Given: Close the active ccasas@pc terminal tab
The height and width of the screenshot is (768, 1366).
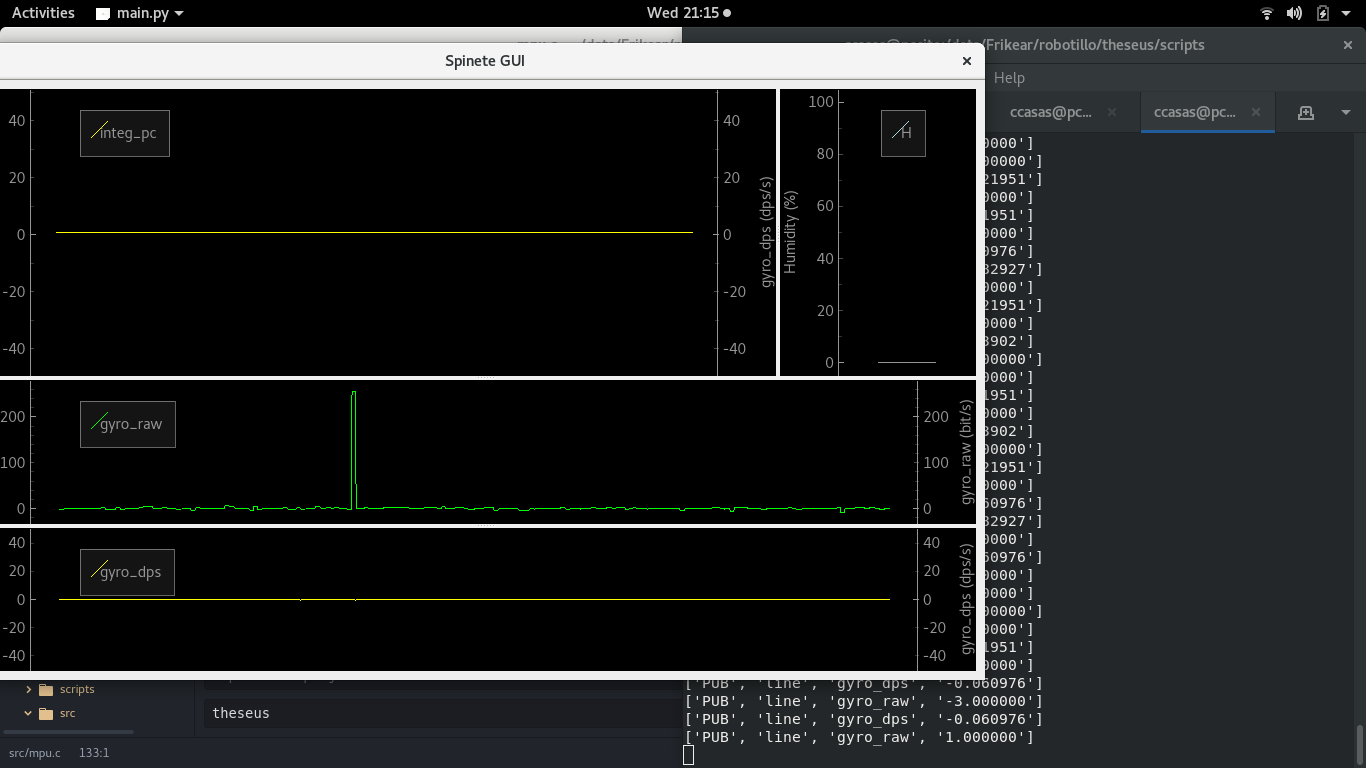Looking at the screenshot, I should pos(1256,112).
